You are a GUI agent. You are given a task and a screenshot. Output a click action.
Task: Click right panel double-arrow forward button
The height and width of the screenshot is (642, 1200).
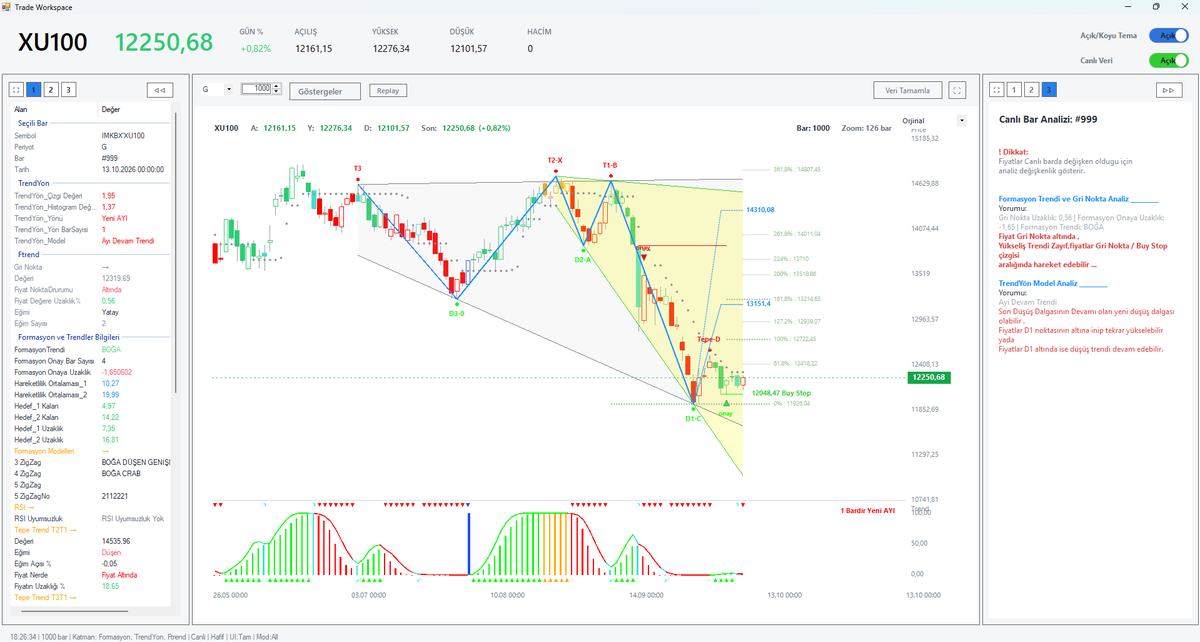(1167, 89)
